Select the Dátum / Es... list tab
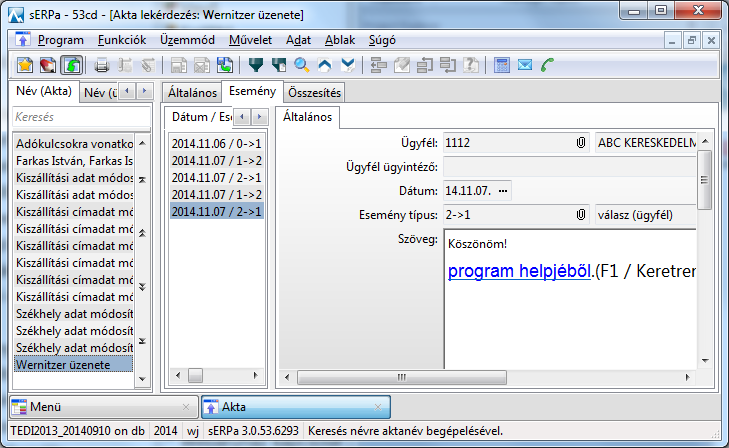729x448 pixels. point(201,117)
